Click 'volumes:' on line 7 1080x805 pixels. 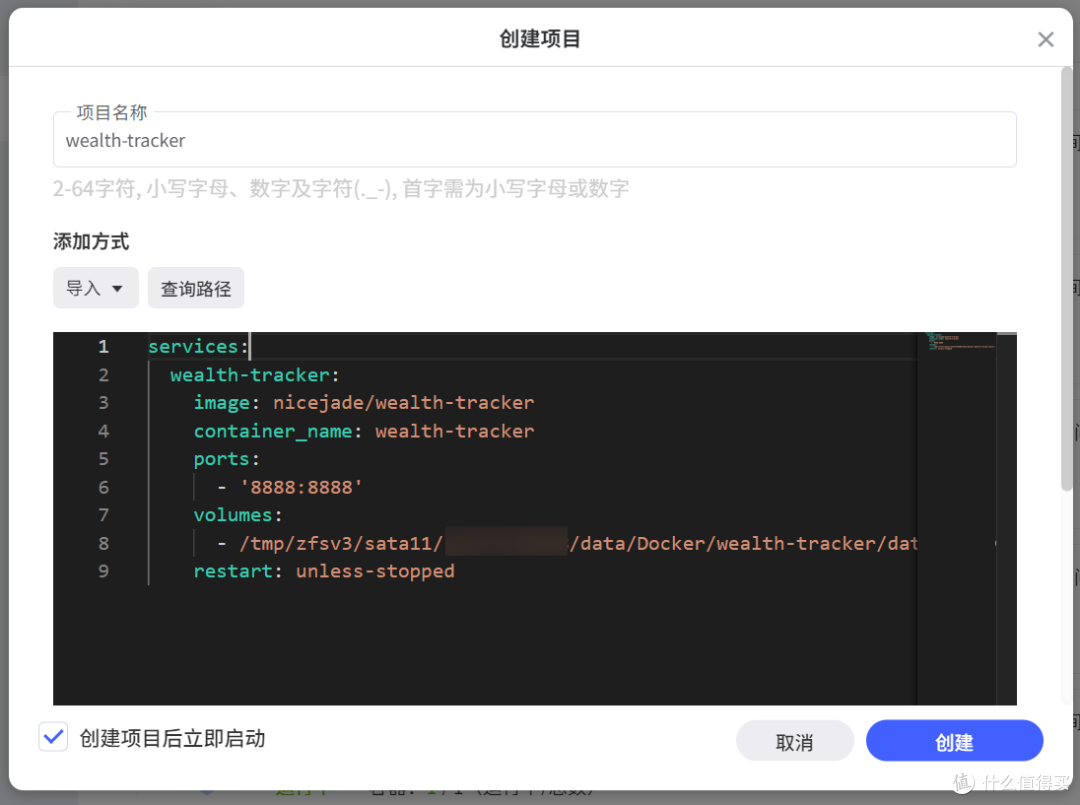(238, 515)
